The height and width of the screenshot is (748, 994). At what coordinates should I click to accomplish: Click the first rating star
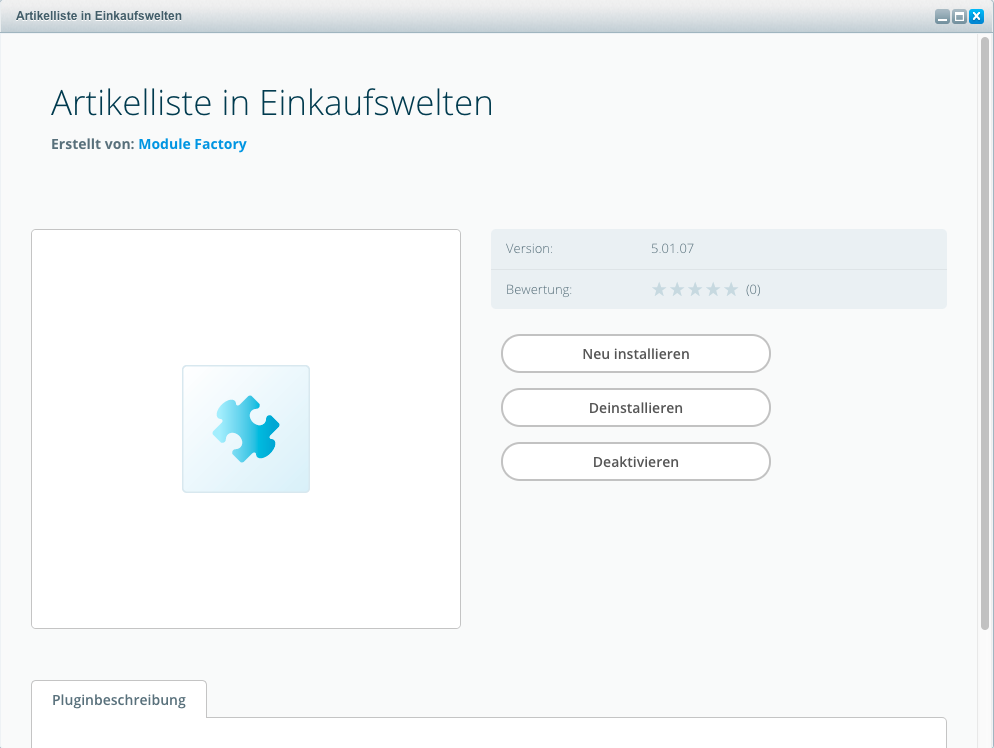click(x=659, y=290)
